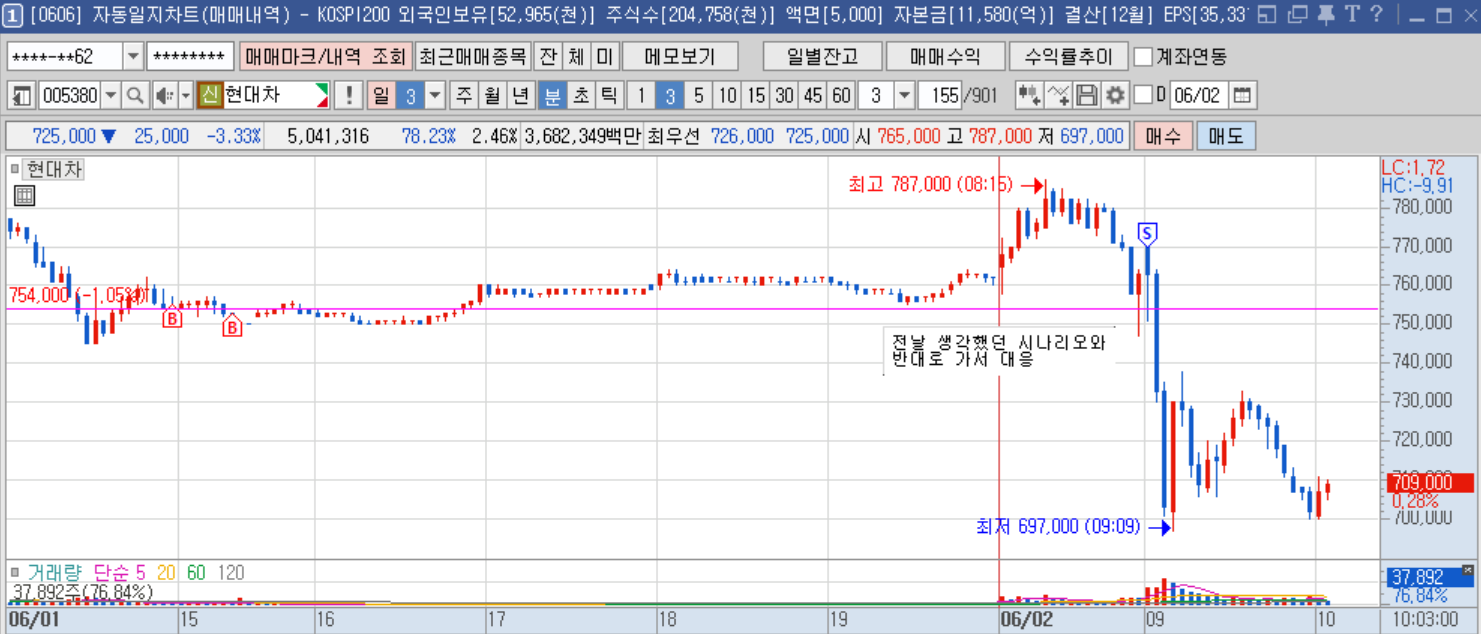Click the 현대차 stock name field

[275, 96]
